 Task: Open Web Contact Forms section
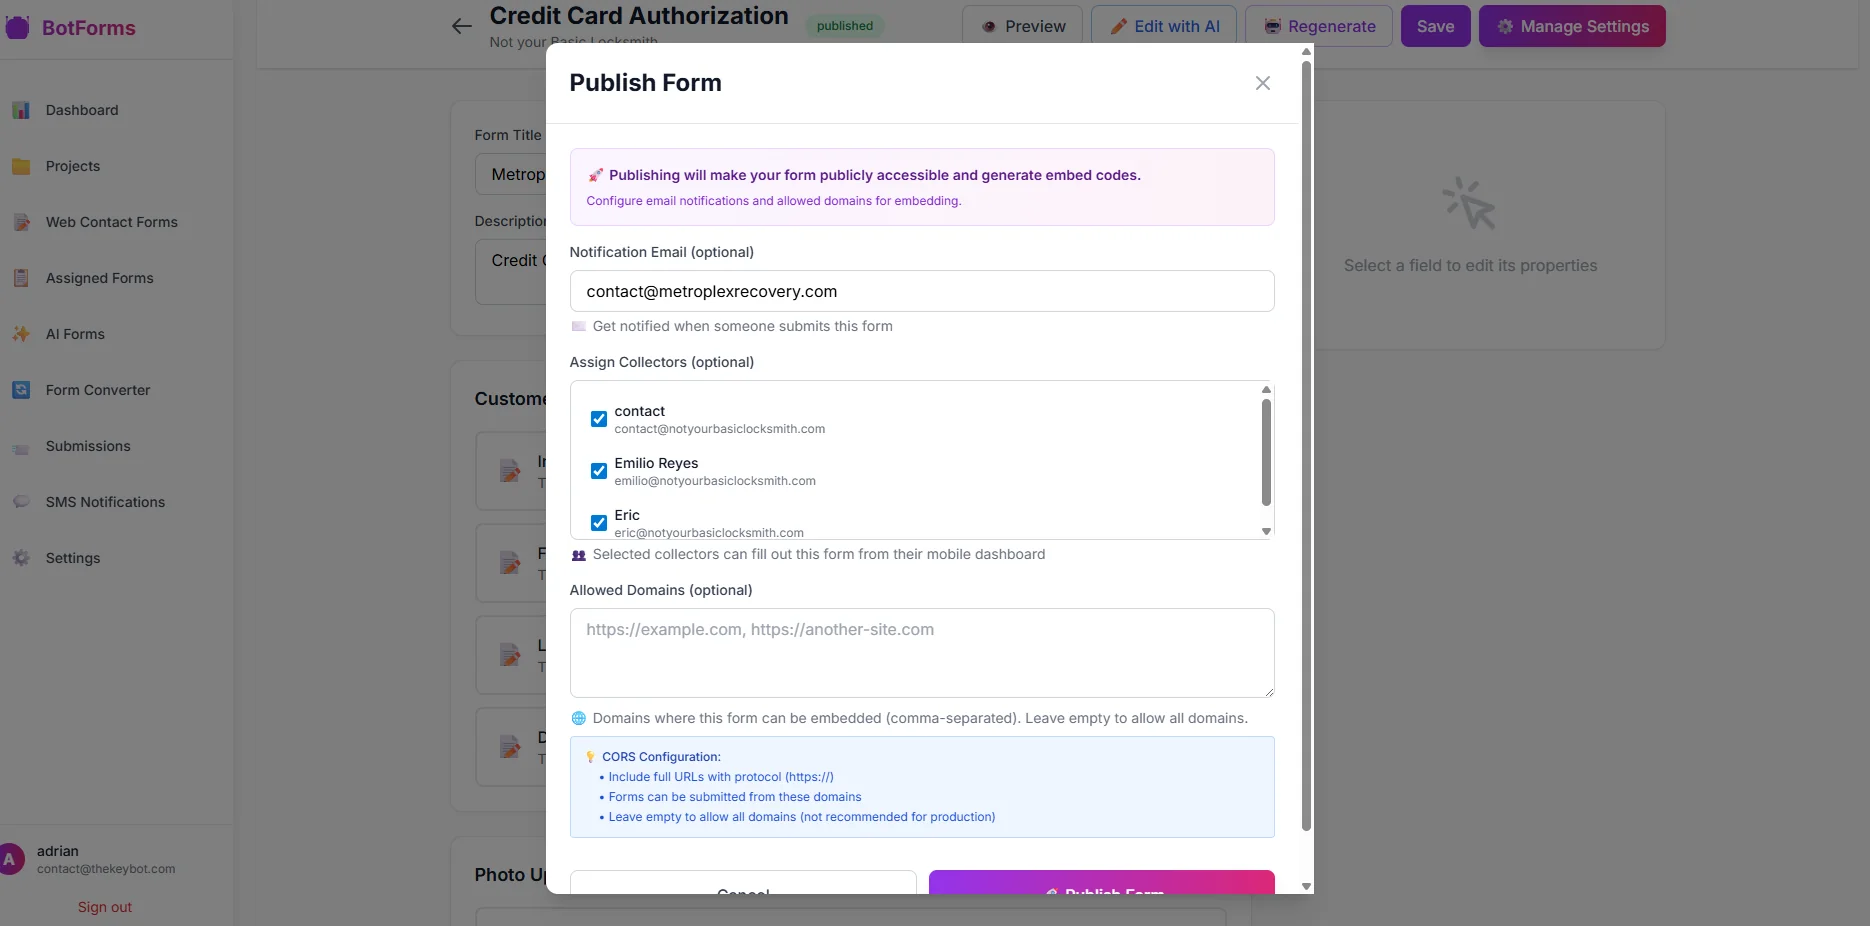tap(111, 222)
